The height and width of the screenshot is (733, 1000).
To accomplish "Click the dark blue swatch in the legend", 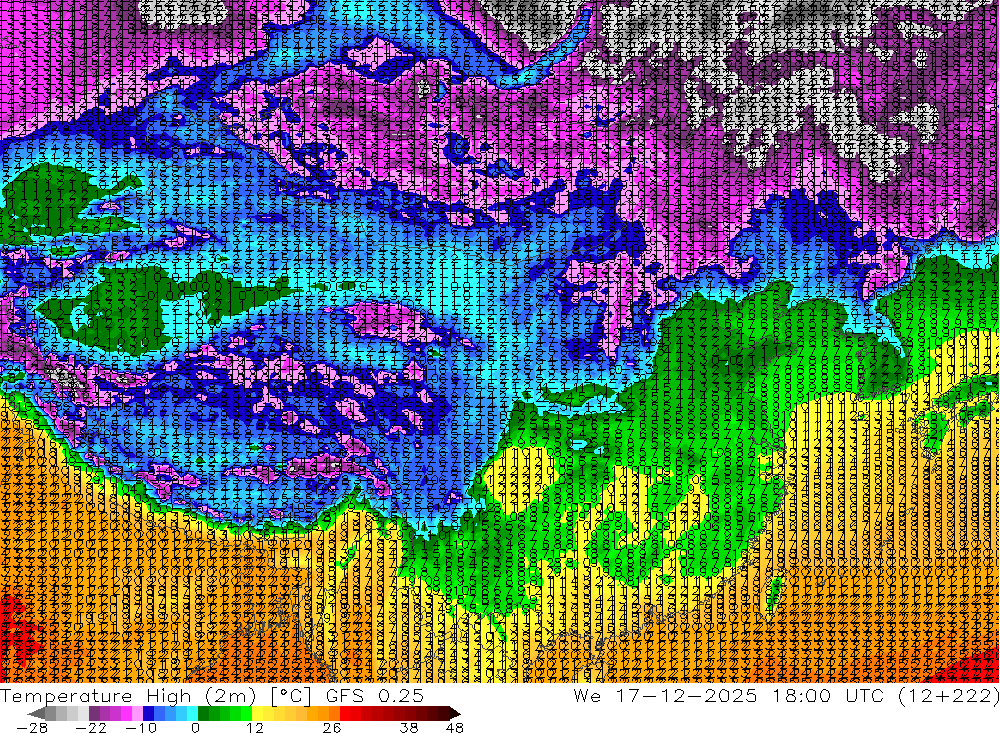I will tap(149, 713).
